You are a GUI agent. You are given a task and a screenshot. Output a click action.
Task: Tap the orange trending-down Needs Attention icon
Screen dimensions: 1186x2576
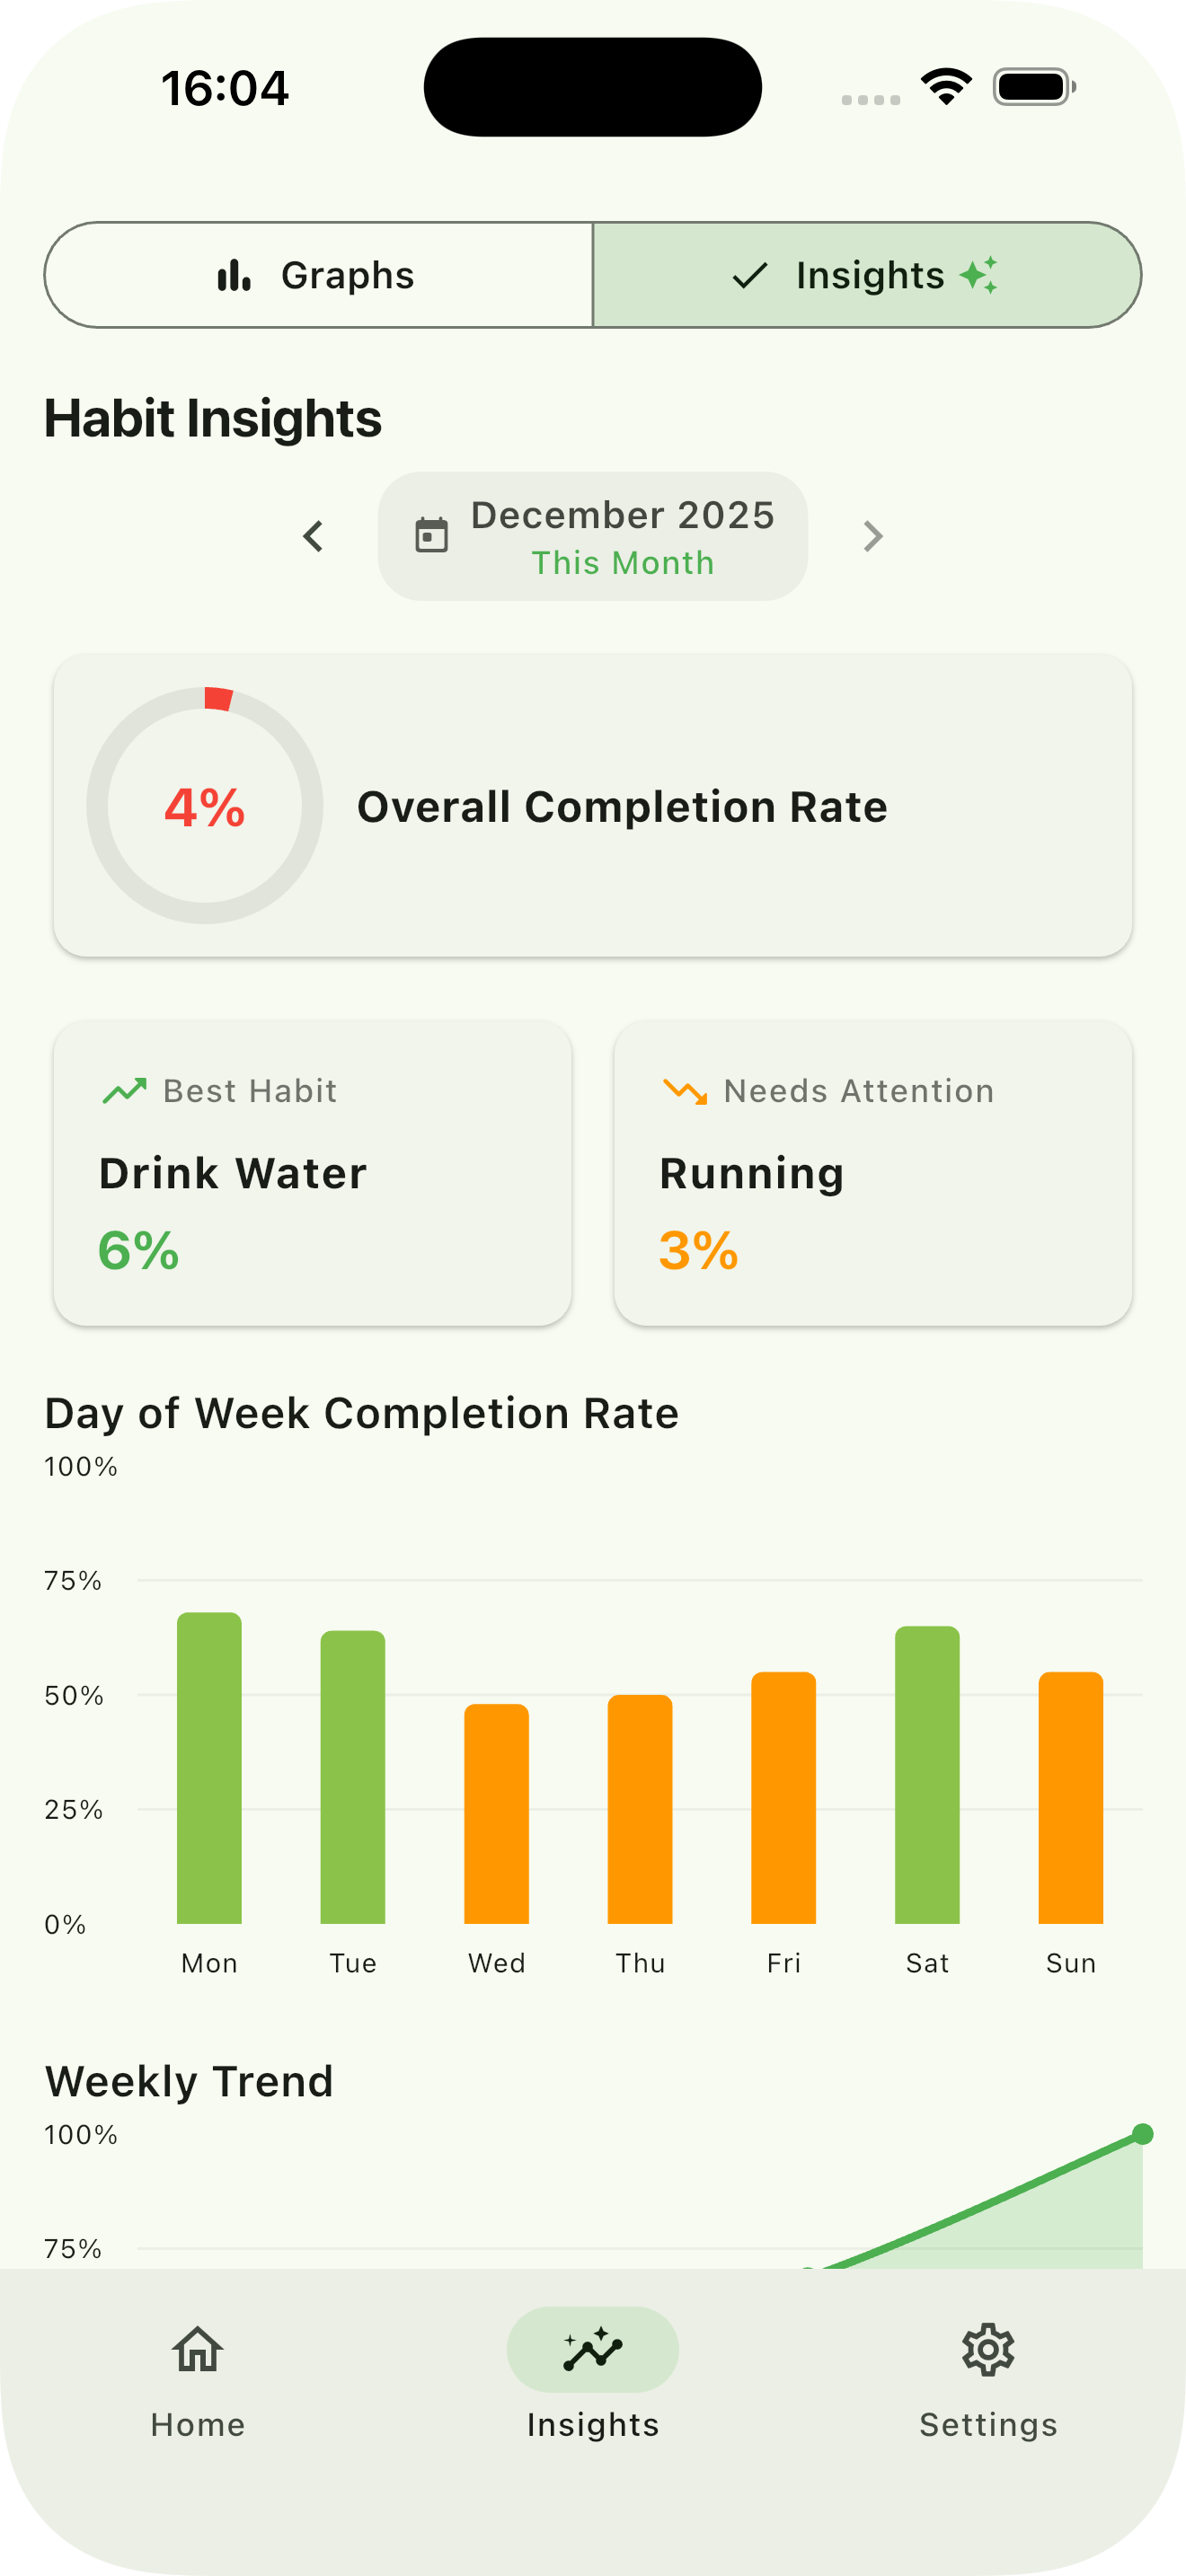pyautogui.click(x=685, y=1091)
